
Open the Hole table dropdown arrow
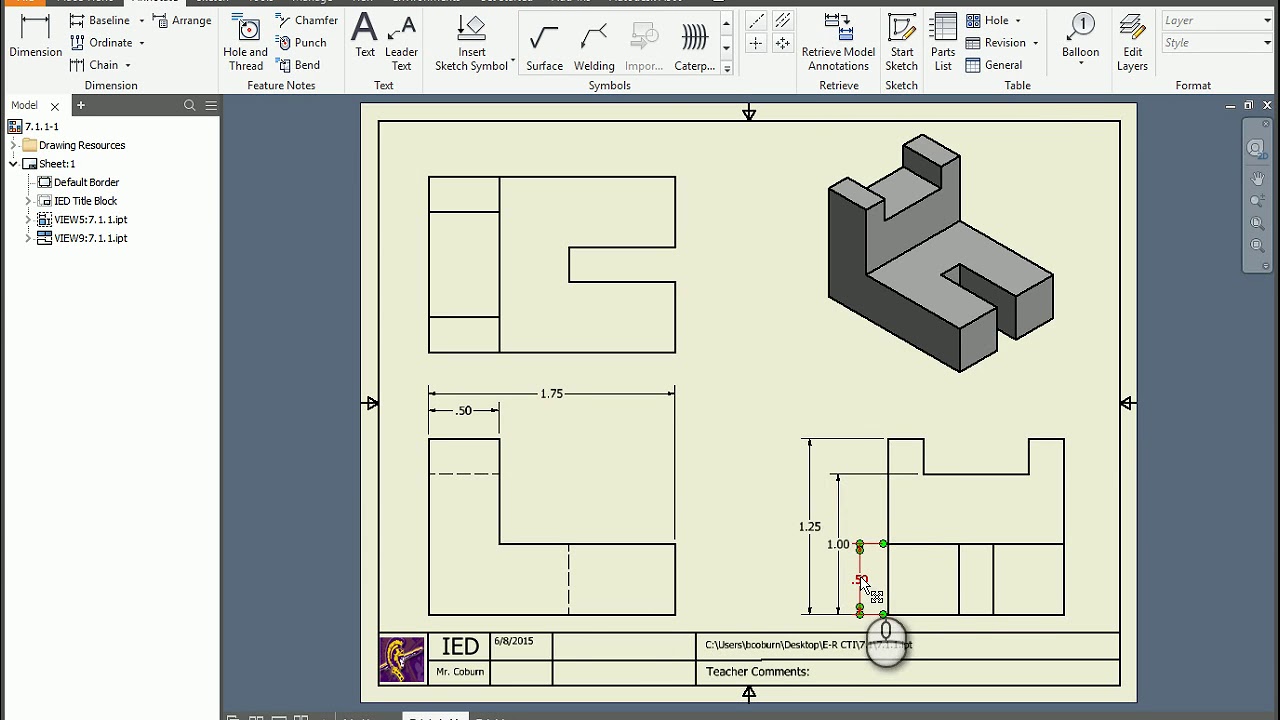pos(1018,21)
